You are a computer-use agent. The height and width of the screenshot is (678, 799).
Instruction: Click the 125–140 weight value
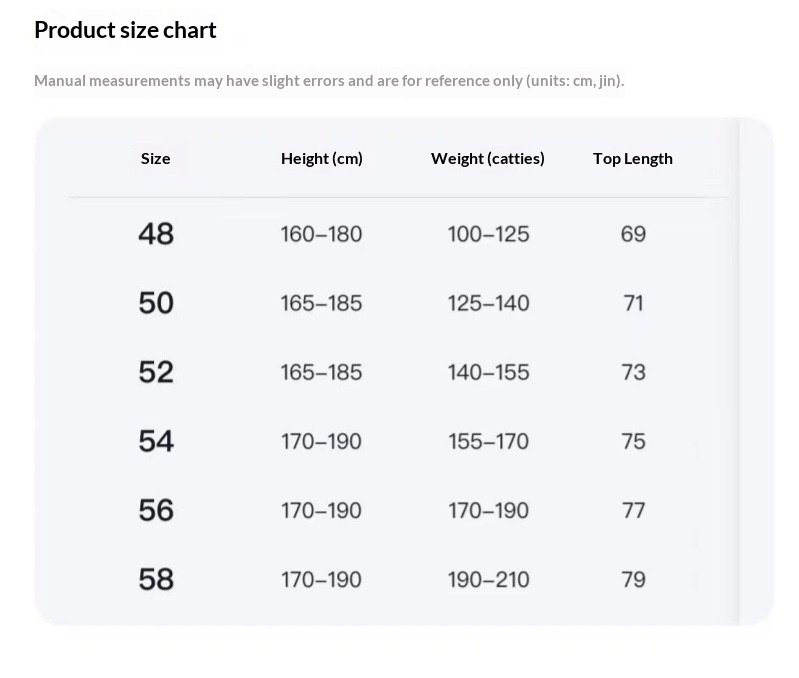click(x=489, y=304)
